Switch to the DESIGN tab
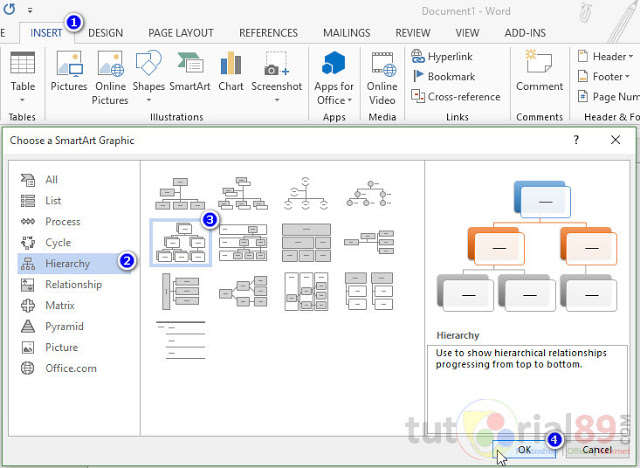This screenshot has height=468, width=640. click(105, 33)
